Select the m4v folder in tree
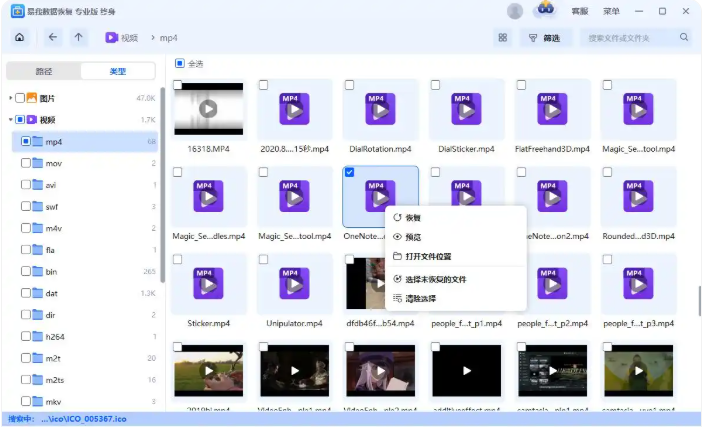The height and width of the screenshot is (427, 703). pyautogui.click(x=85, y=228)
